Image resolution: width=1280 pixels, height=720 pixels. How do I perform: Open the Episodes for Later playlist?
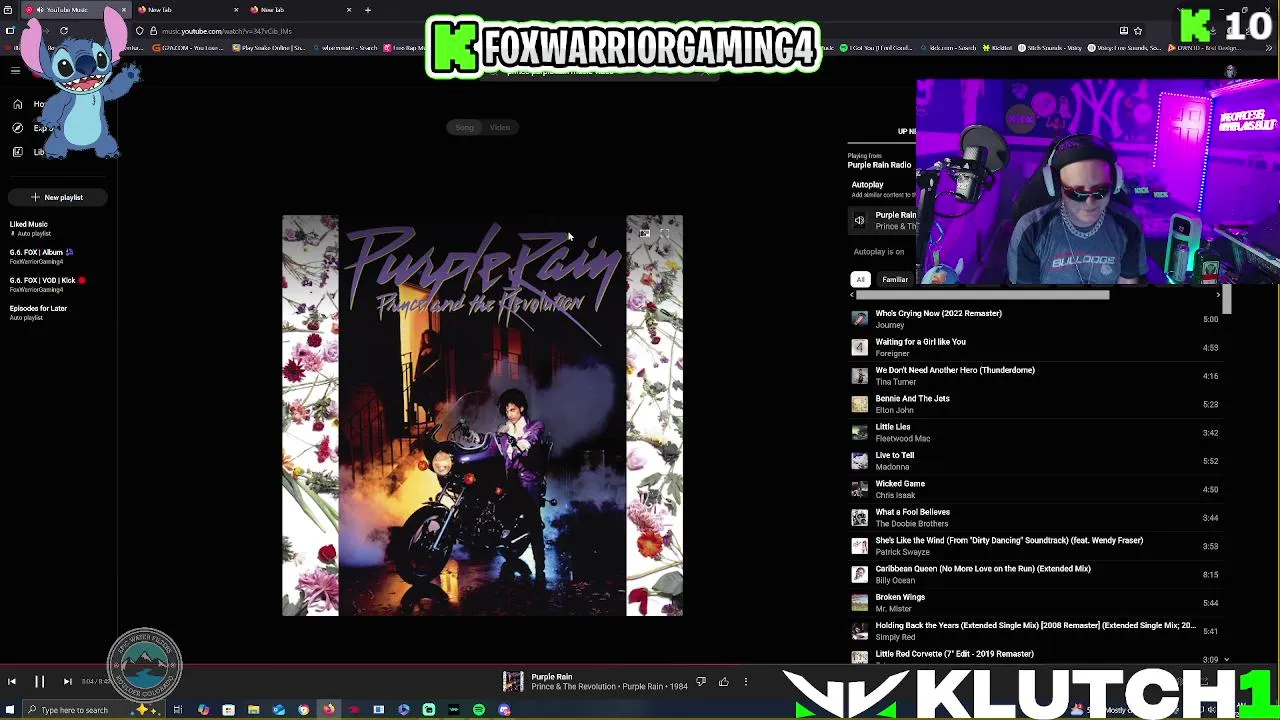(38, 312)
